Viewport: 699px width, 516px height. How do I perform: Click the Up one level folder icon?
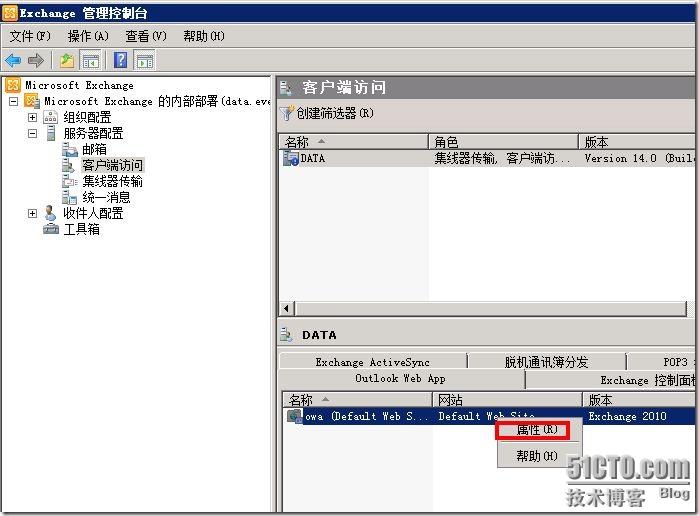click(67, 60)
